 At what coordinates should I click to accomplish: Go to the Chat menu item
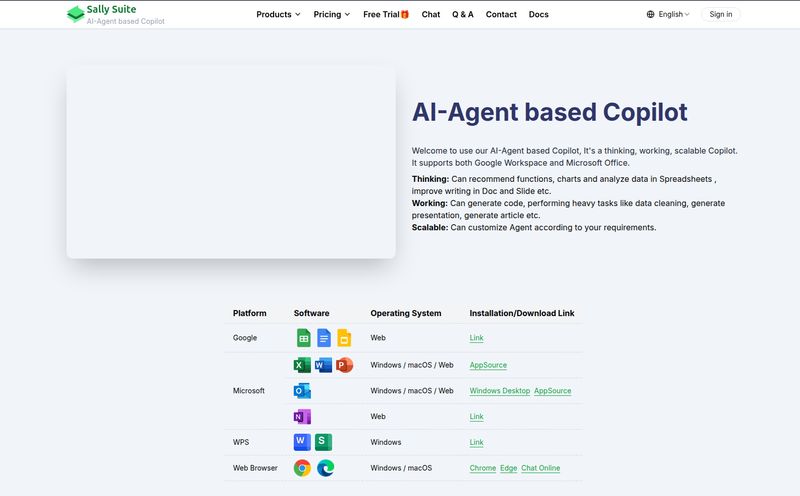tap(431, 14)
